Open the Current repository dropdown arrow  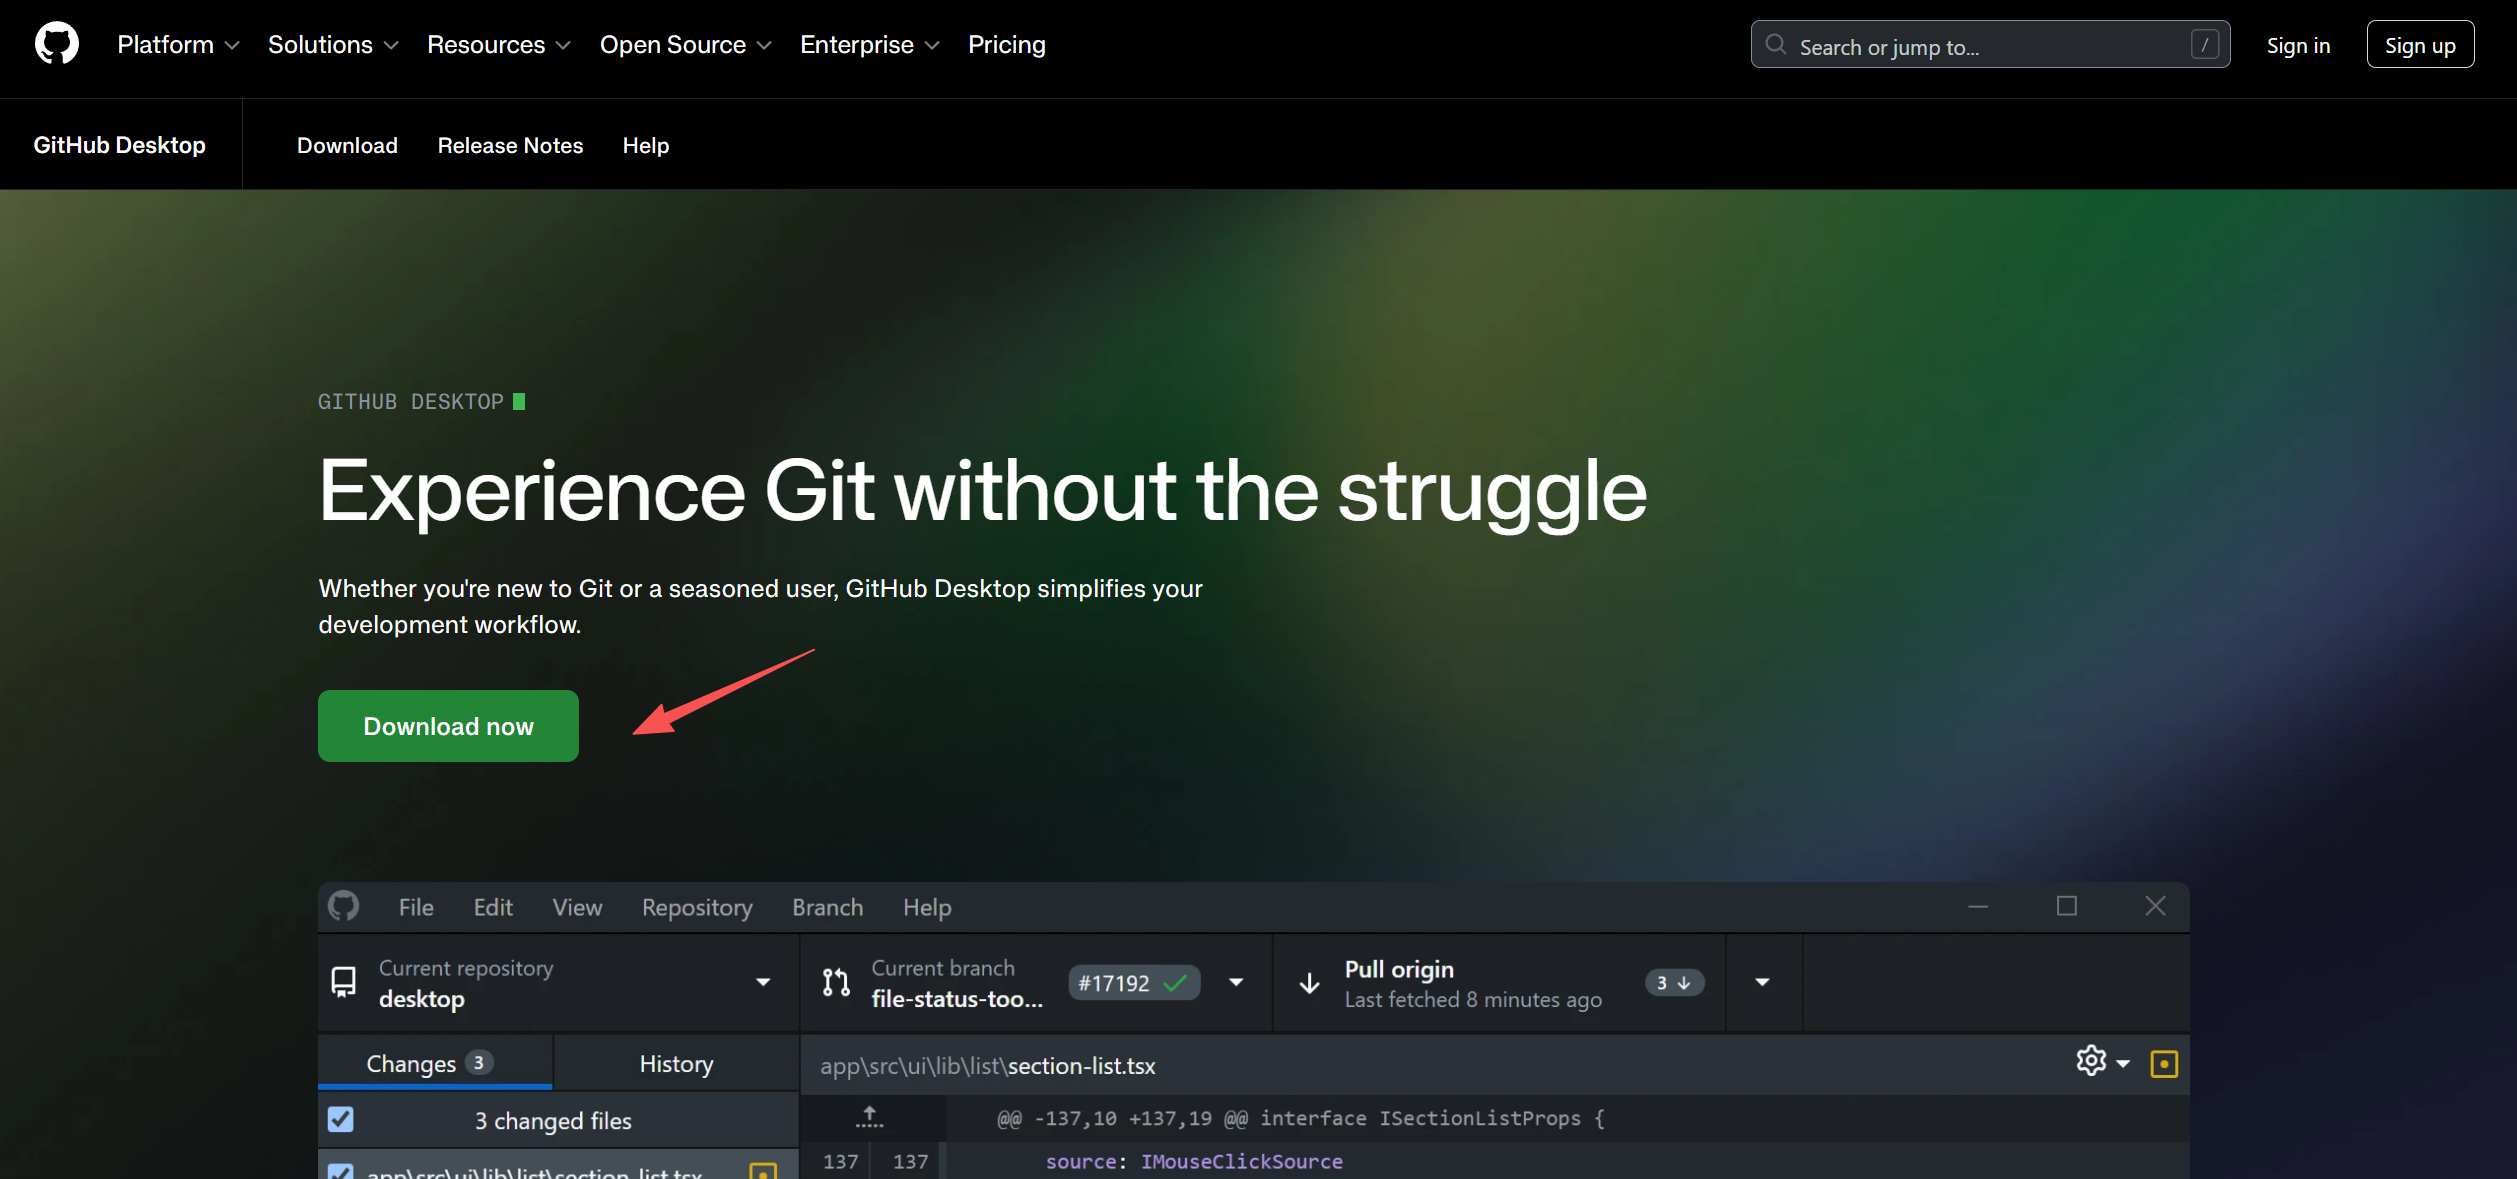coord(763,982)
